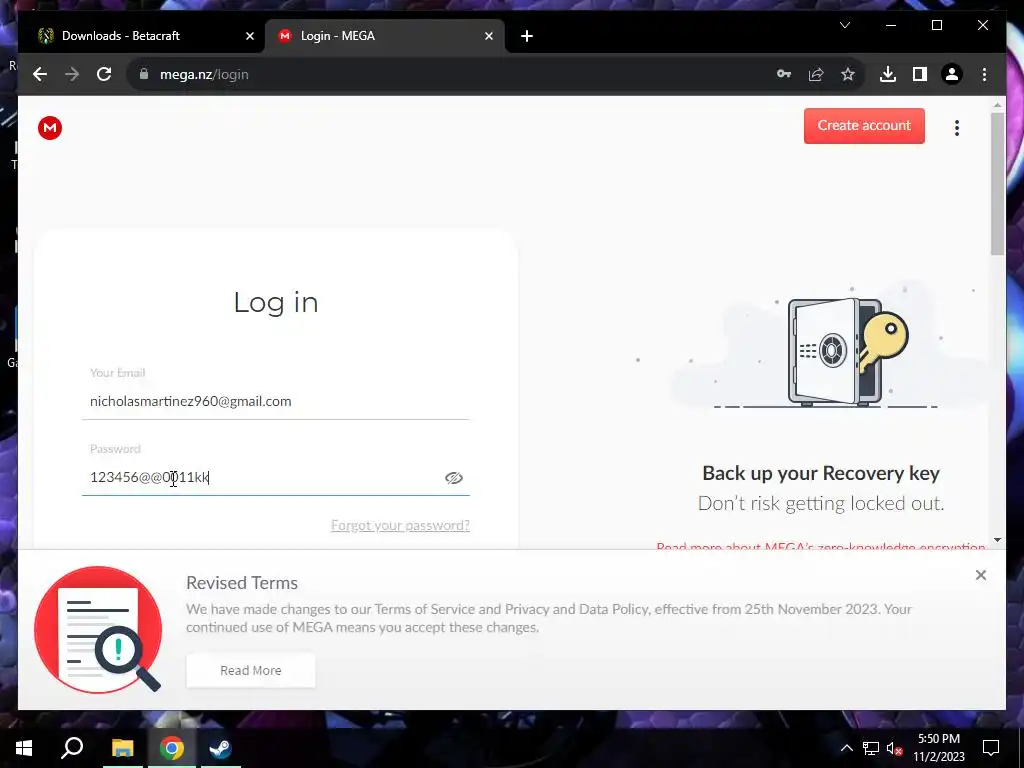Viewport: 1024px width, 768px height.
Task: Click "Don't risk getting locked out." text
Action: 821,504
